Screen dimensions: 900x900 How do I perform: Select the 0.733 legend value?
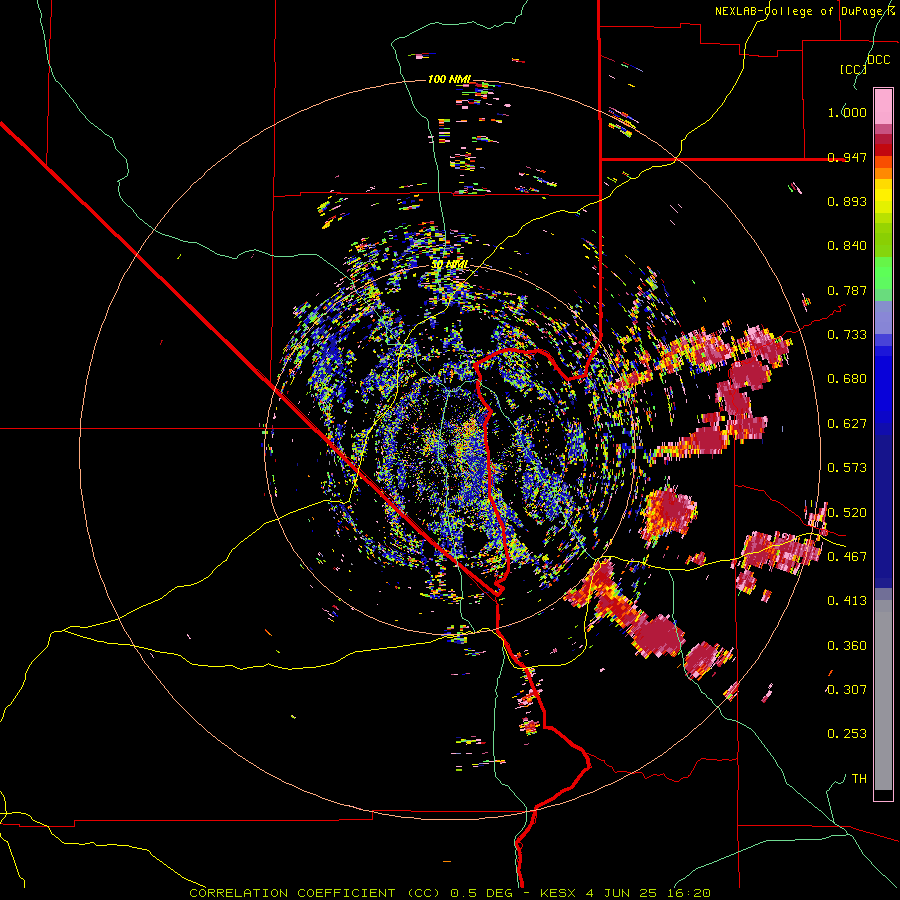(x=847, y=335)
